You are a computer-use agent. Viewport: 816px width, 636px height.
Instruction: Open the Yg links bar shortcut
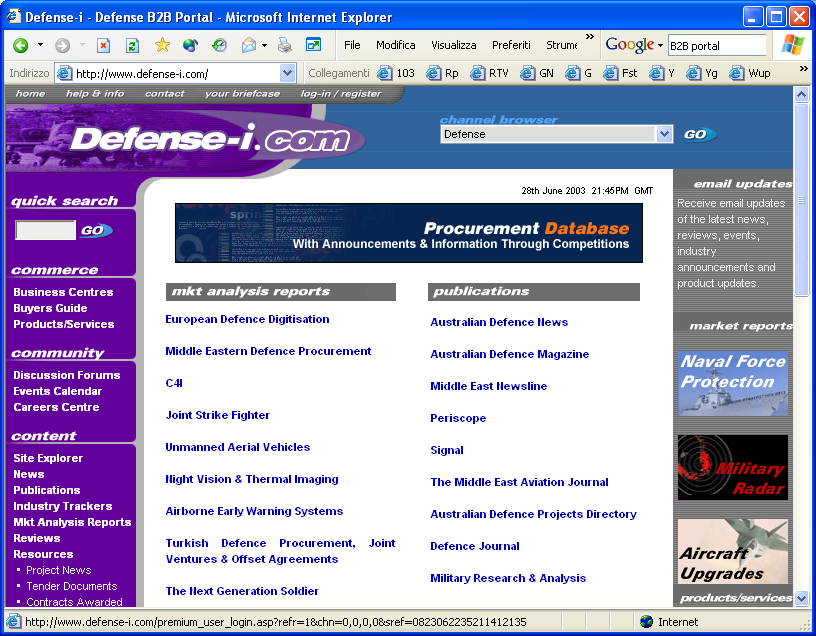click(x=703, y=73)
